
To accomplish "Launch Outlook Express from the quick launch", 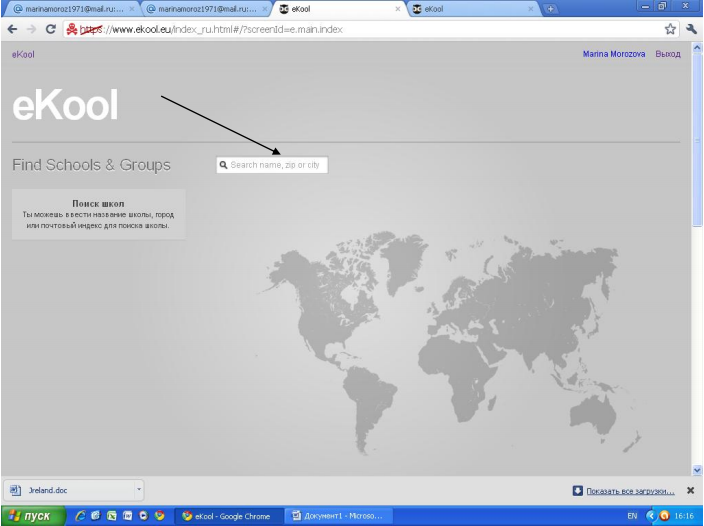I will pos(96,516).
